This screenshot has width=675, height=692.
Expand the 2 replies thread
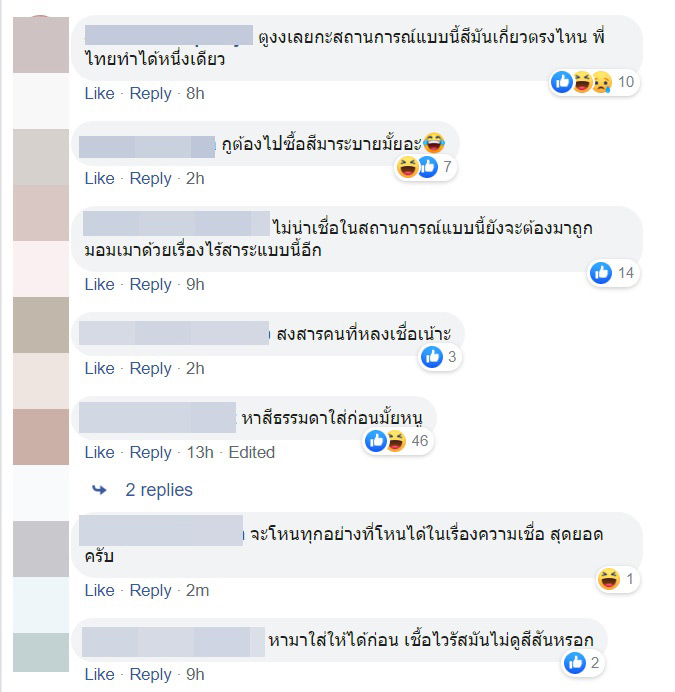159,490
